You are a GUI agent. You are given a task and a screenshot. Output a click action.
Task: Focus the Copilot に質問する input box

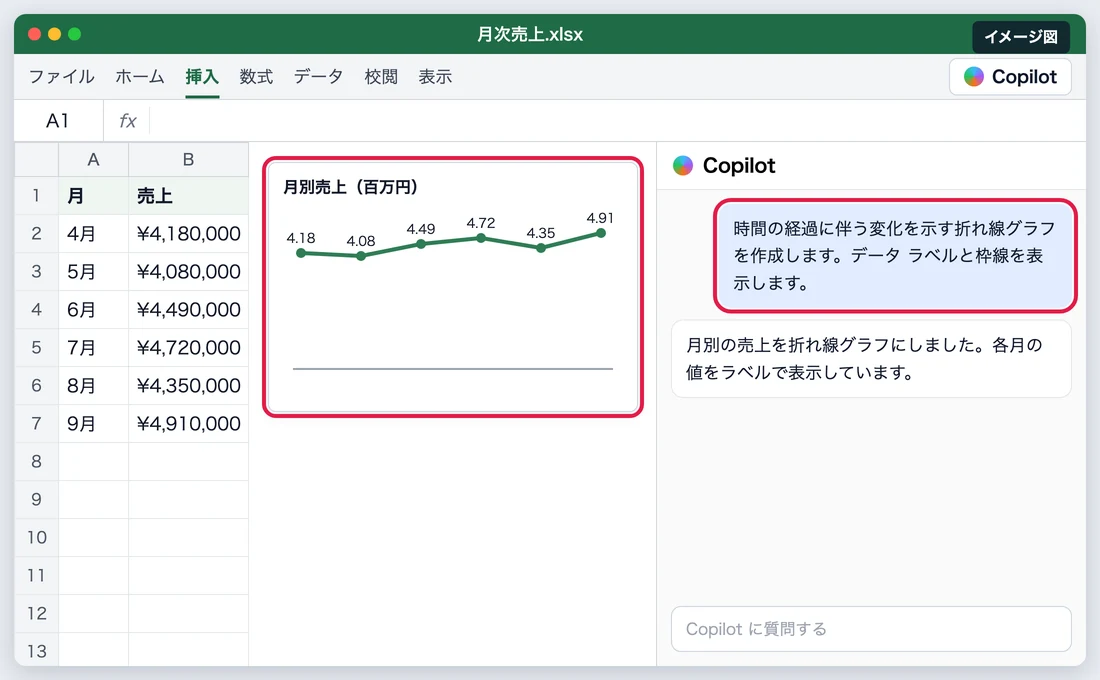pos(871,629)
